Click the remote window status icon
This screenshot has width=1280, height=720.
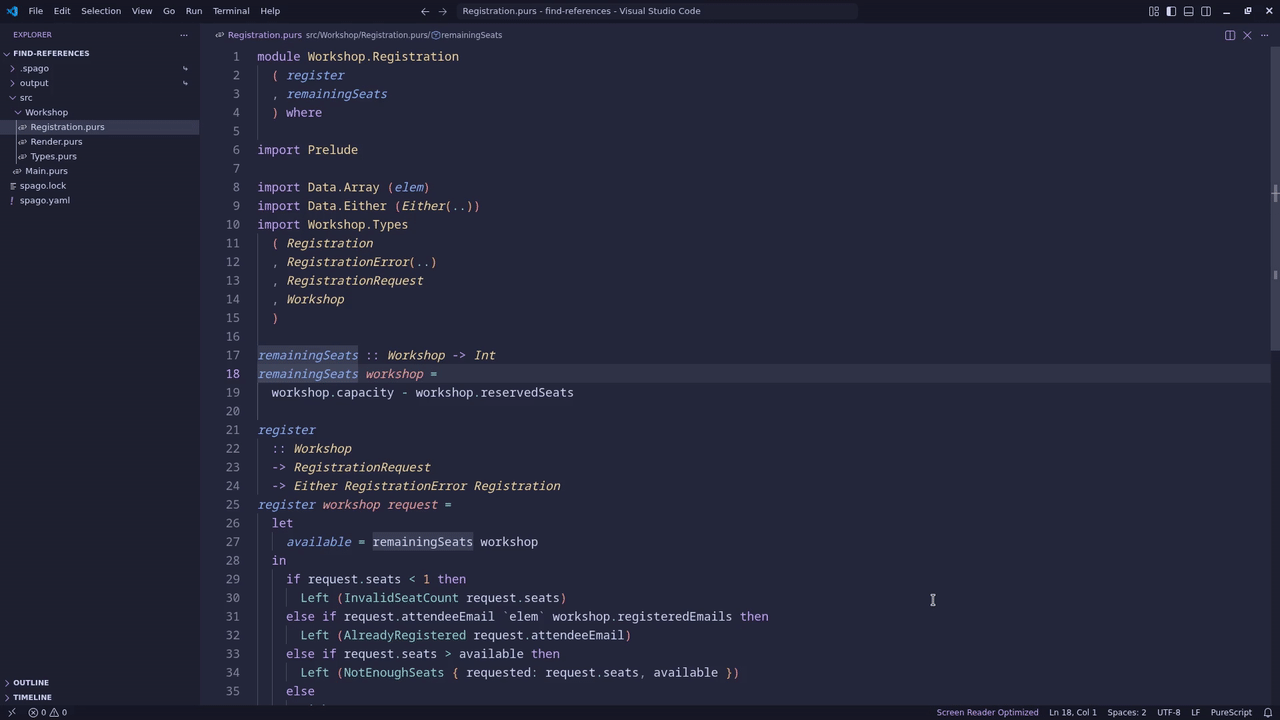click(11, 712)
